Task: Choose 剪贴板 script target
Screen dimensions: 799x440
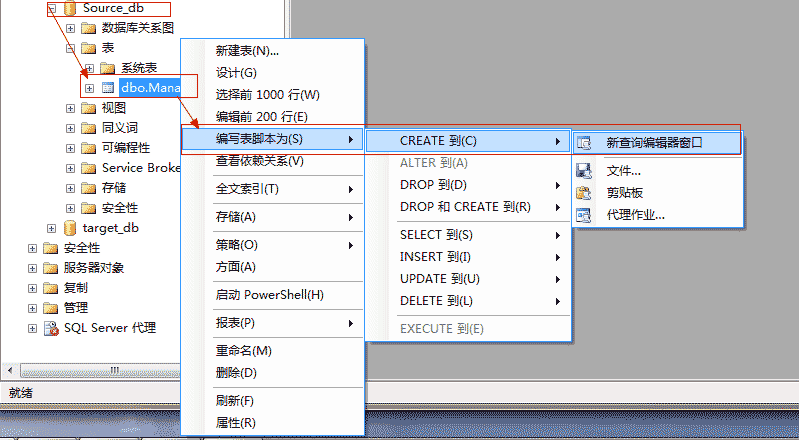Action: (657, 193)
